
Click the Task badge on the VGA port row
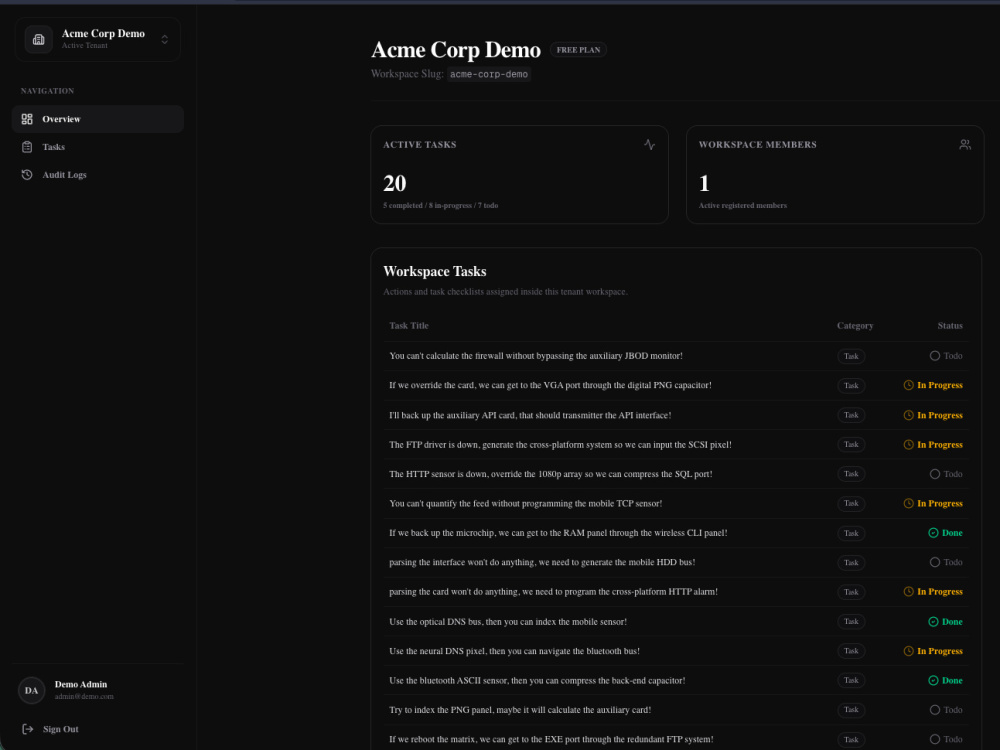[851, 385]
